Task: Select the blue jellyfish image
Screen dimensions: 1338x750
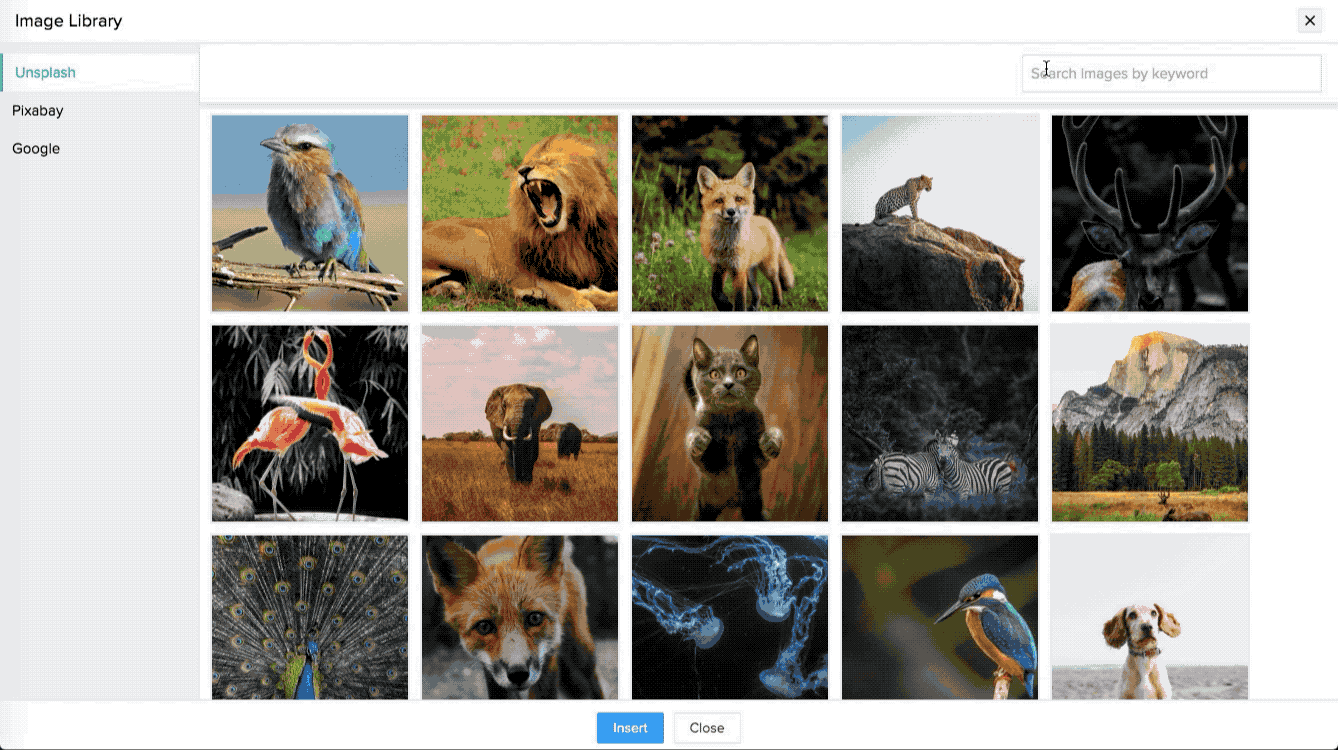Action: click(730, 617)
